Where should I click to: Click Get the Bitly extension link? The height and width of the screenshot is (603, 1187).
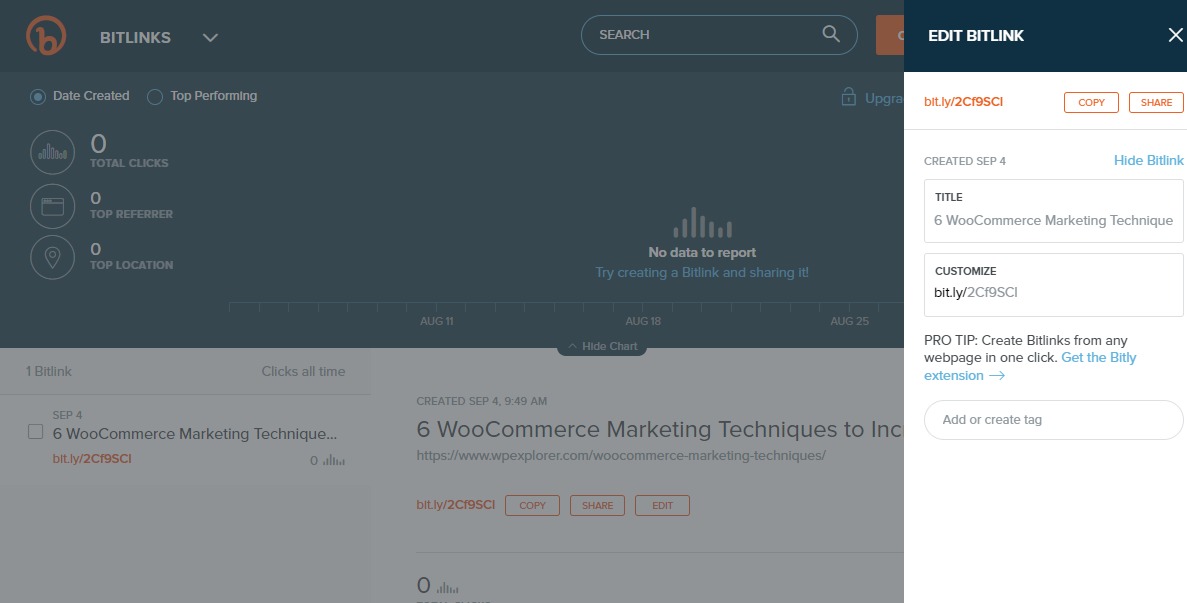click(1030, 366)
